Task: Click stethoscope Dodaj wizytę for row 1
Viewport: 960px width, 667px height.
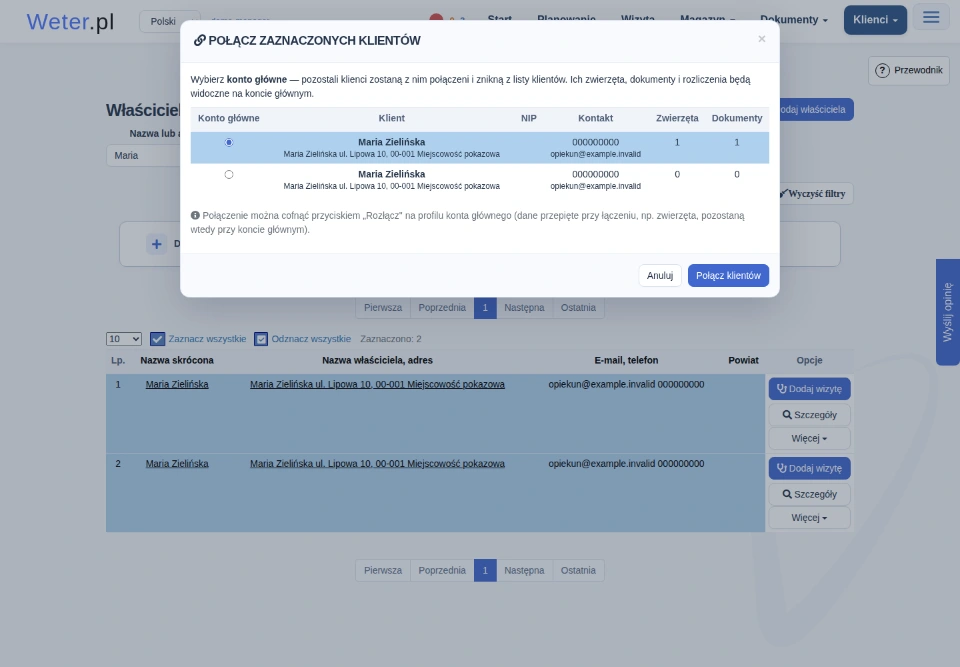Action: coord(809,389)
